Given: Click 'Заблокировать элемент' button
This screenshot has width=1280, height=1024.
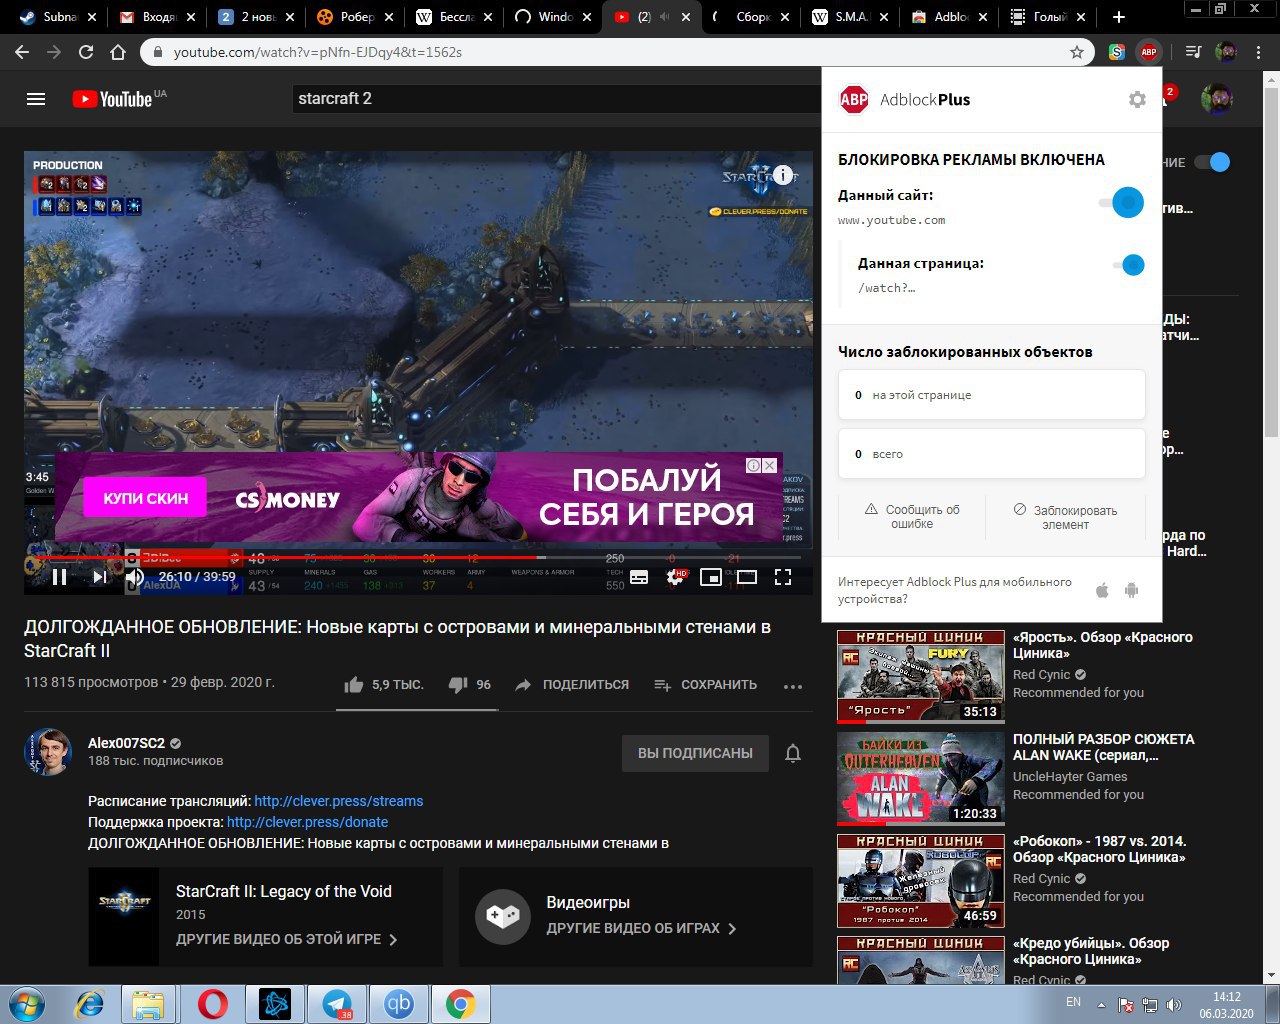Looking at the screenshot, I should pos(1065,517).
